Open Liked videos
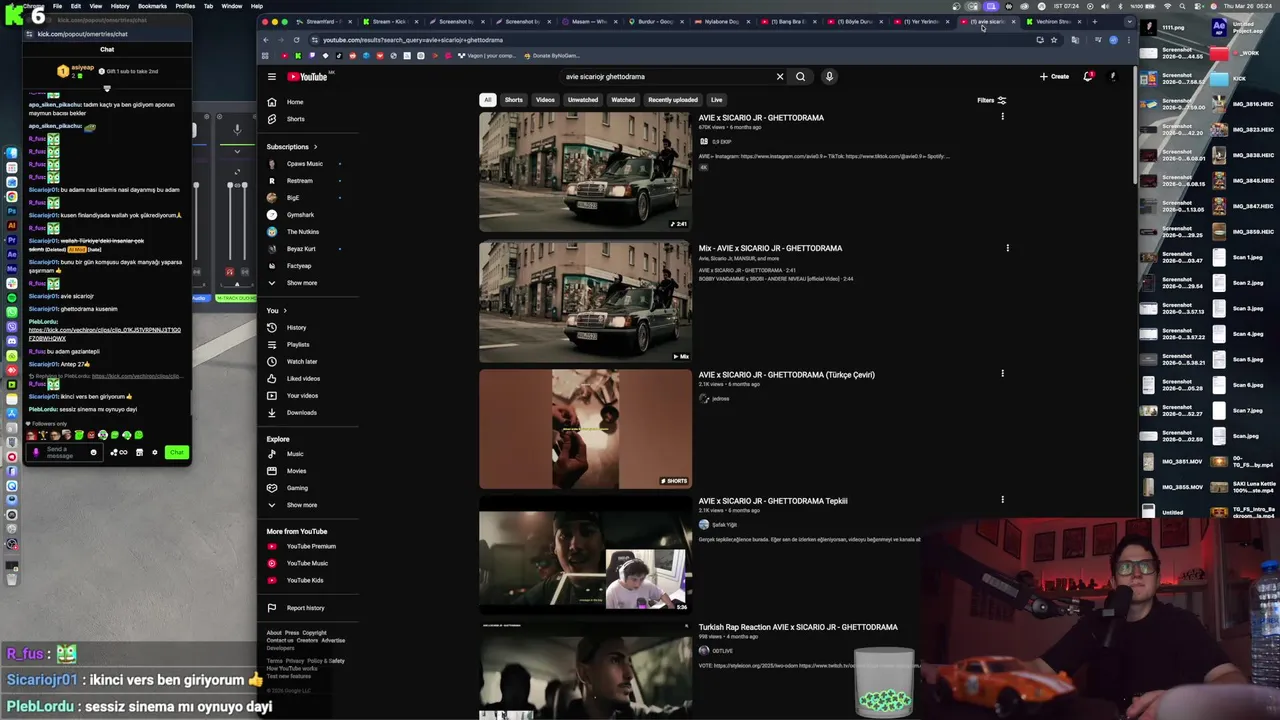 (x=302, y=378)
